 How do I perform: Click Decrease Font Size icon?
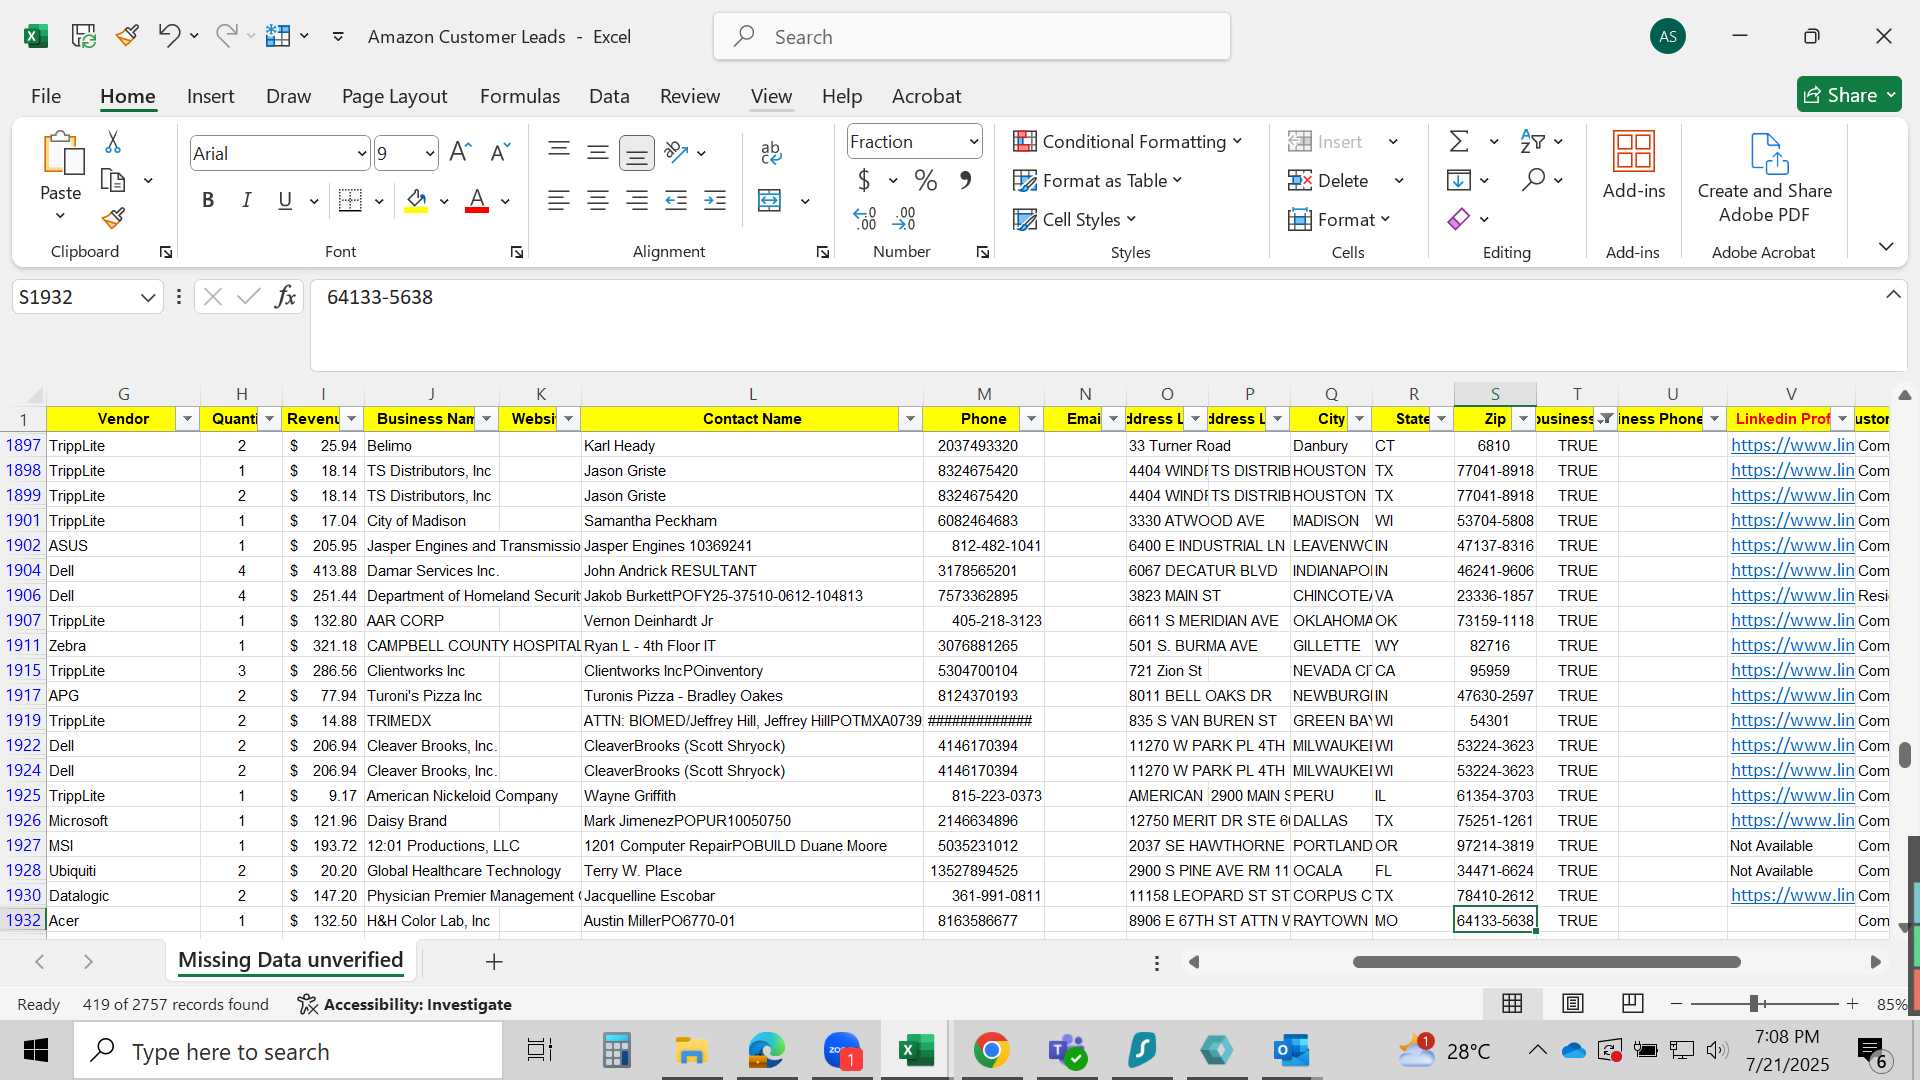click(500, 152)
